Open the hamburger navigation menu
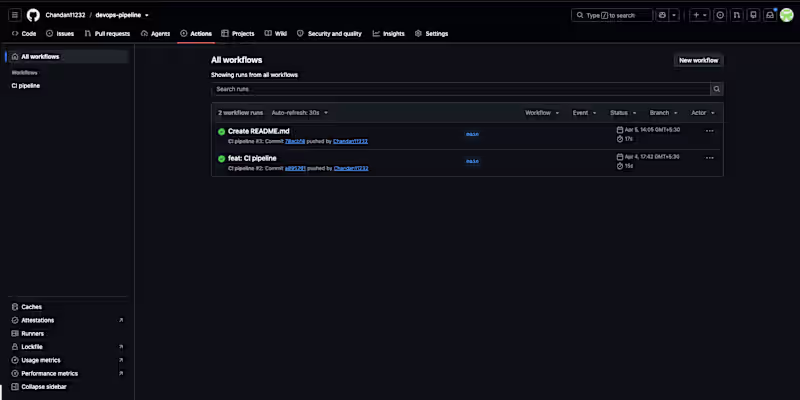 coord(15,15)
